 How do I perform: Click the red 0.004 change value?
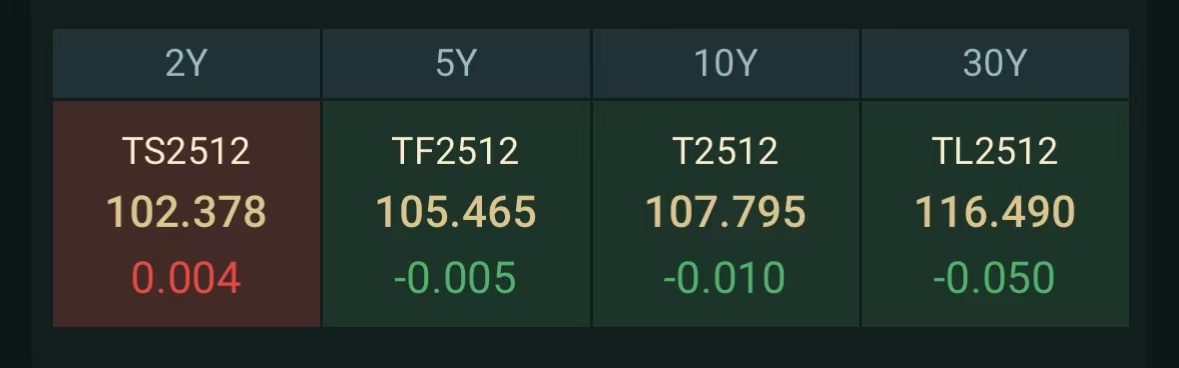click(186, 278)
